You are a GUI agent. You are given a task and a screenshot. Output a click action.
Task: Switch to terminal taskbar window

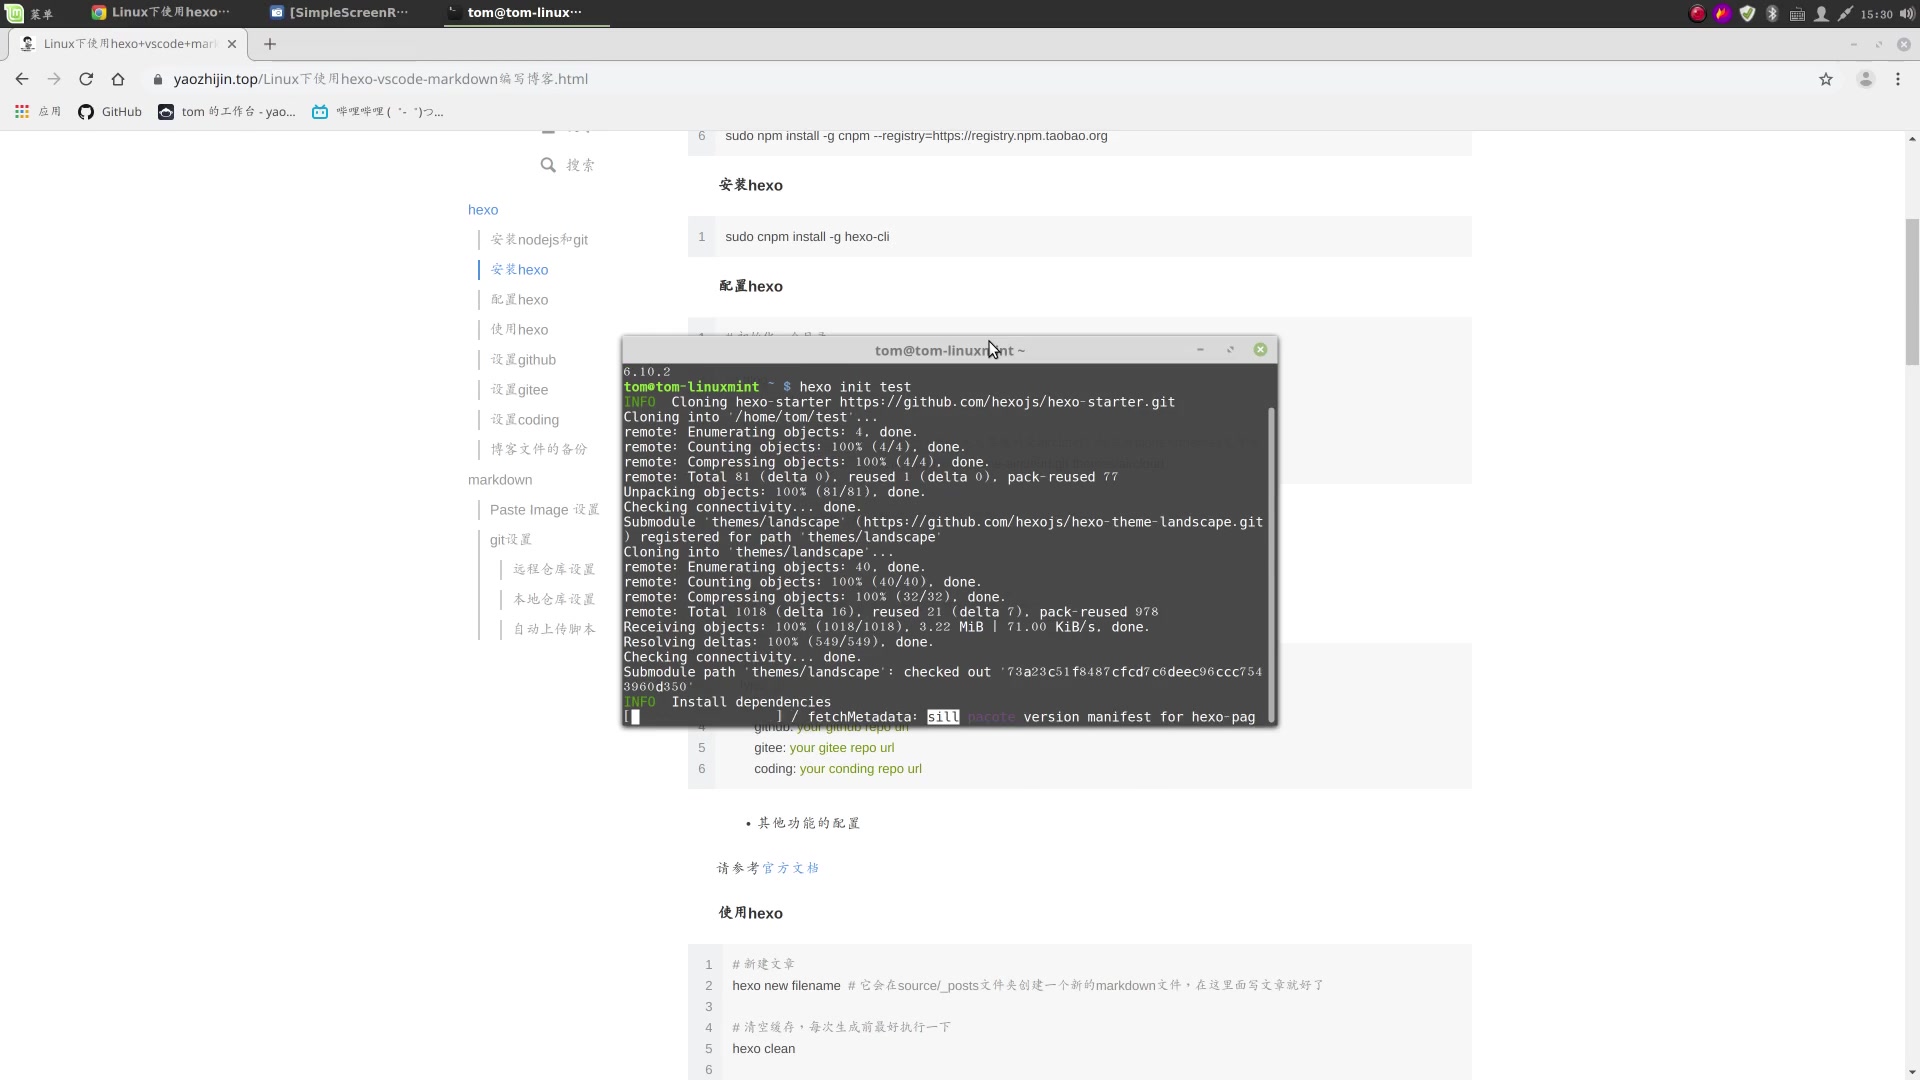point(526,13)
